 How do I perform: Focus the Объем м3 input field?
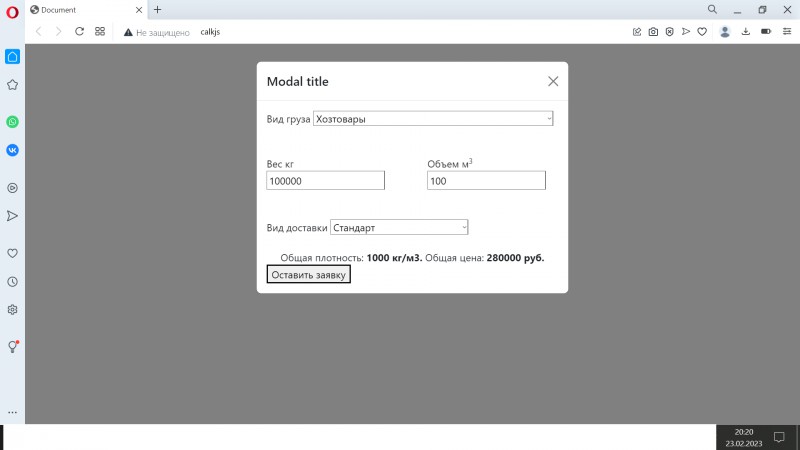[x=486, y=181]
